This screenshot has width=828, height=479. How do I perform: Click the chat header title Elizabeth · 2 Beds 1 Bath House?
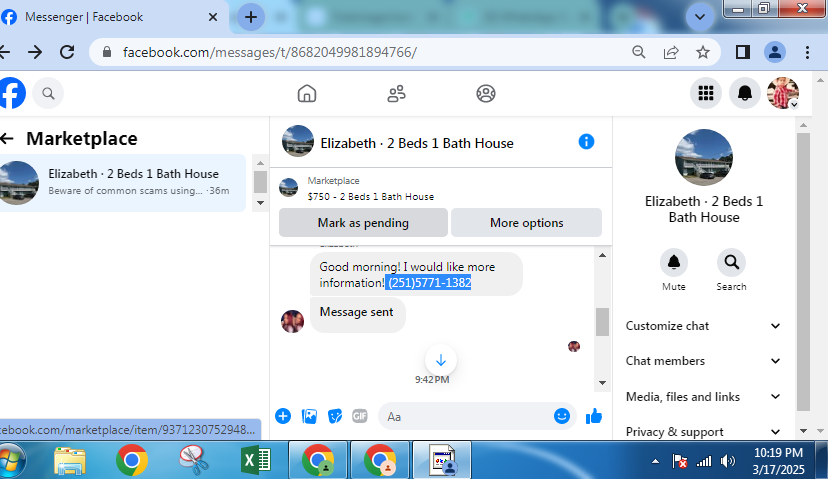(417, 143)
